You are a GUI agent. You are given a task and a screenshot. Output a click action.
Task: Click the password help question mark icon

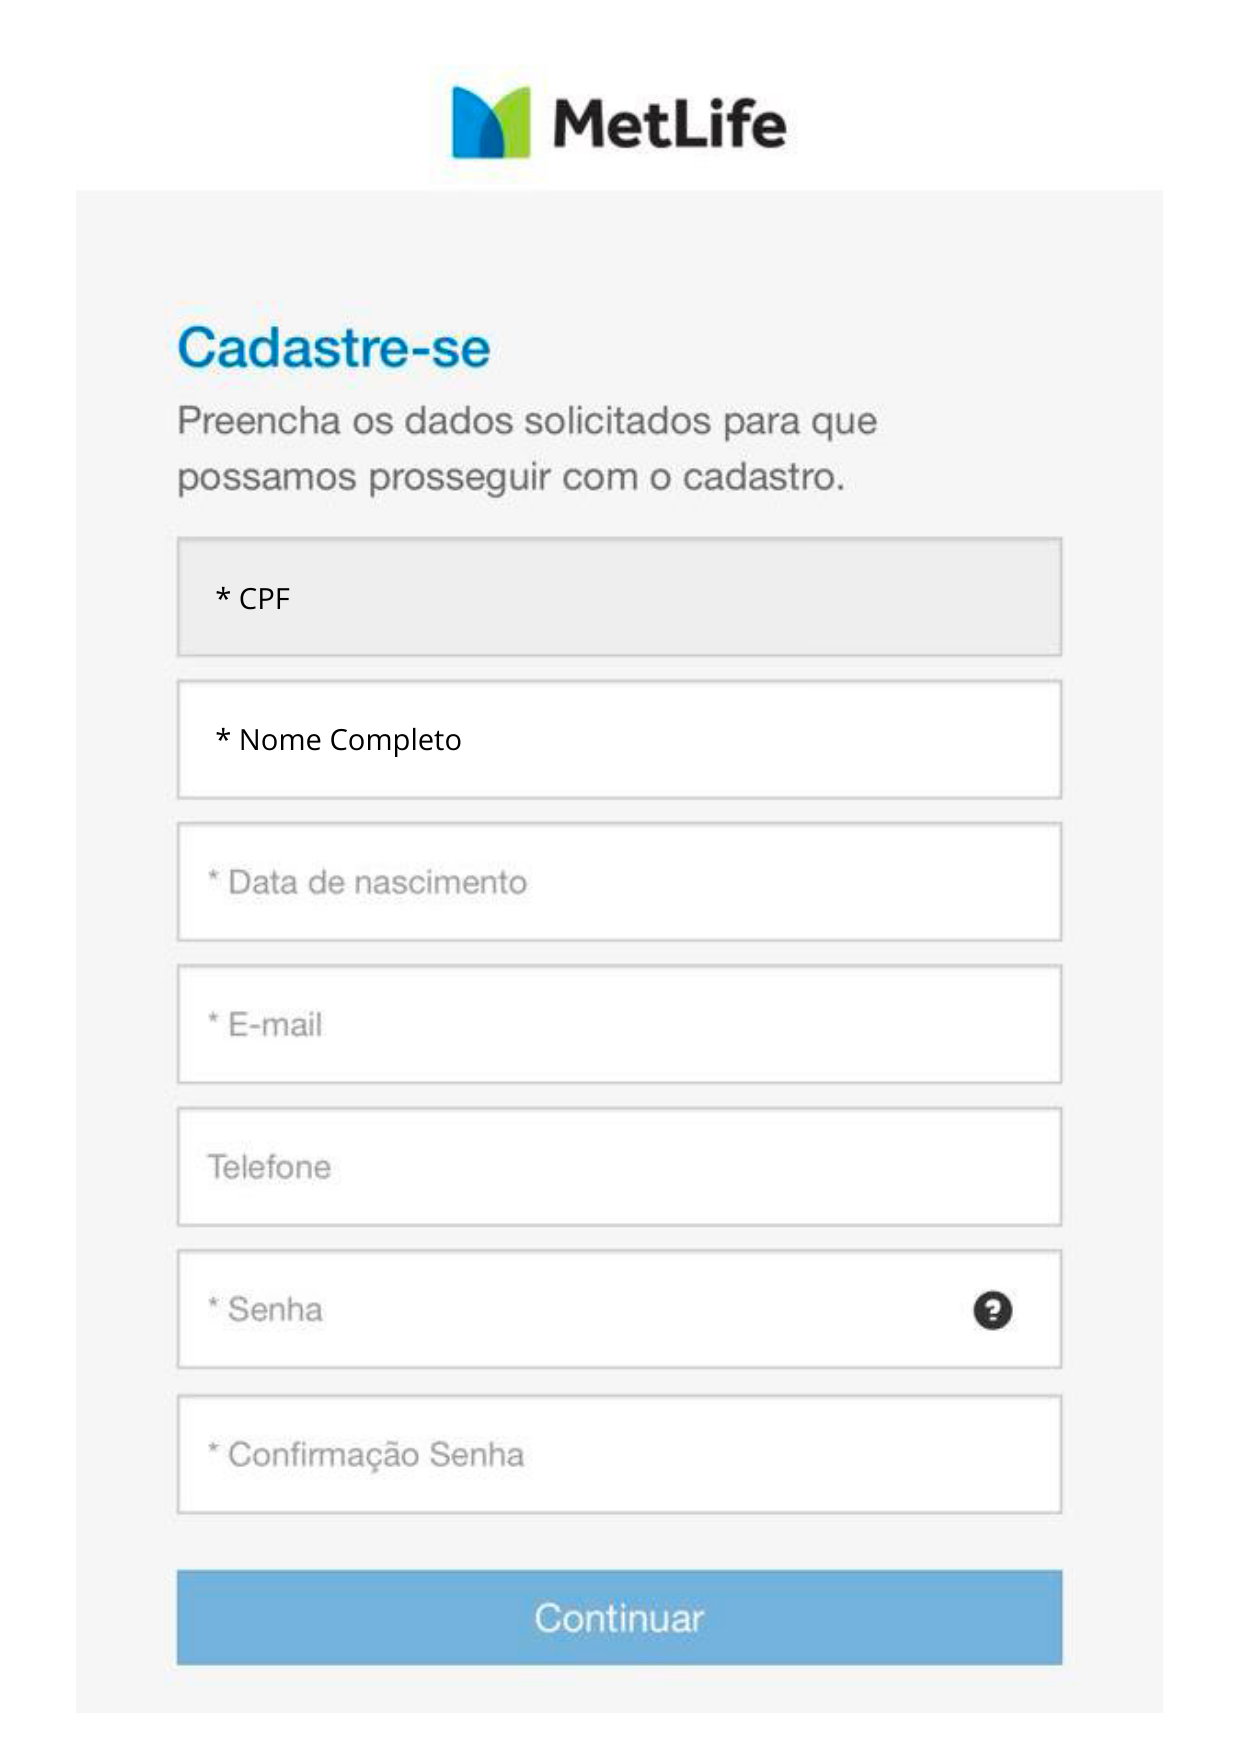click(992, 1310)
